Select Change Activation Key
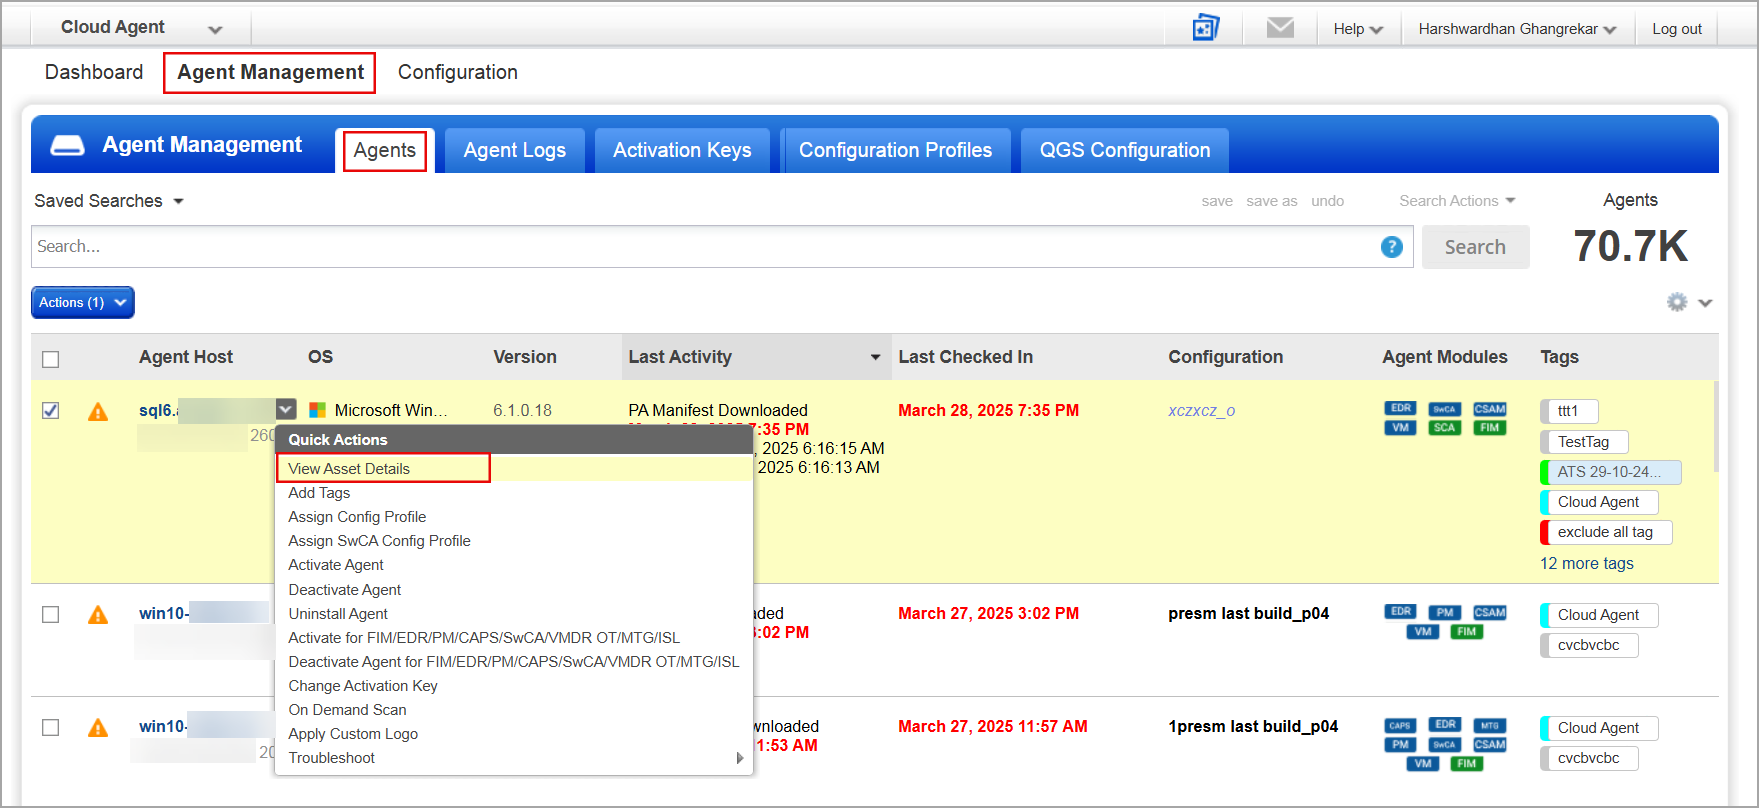This screenshot has height=808, width=1759. tap(363, 686)
